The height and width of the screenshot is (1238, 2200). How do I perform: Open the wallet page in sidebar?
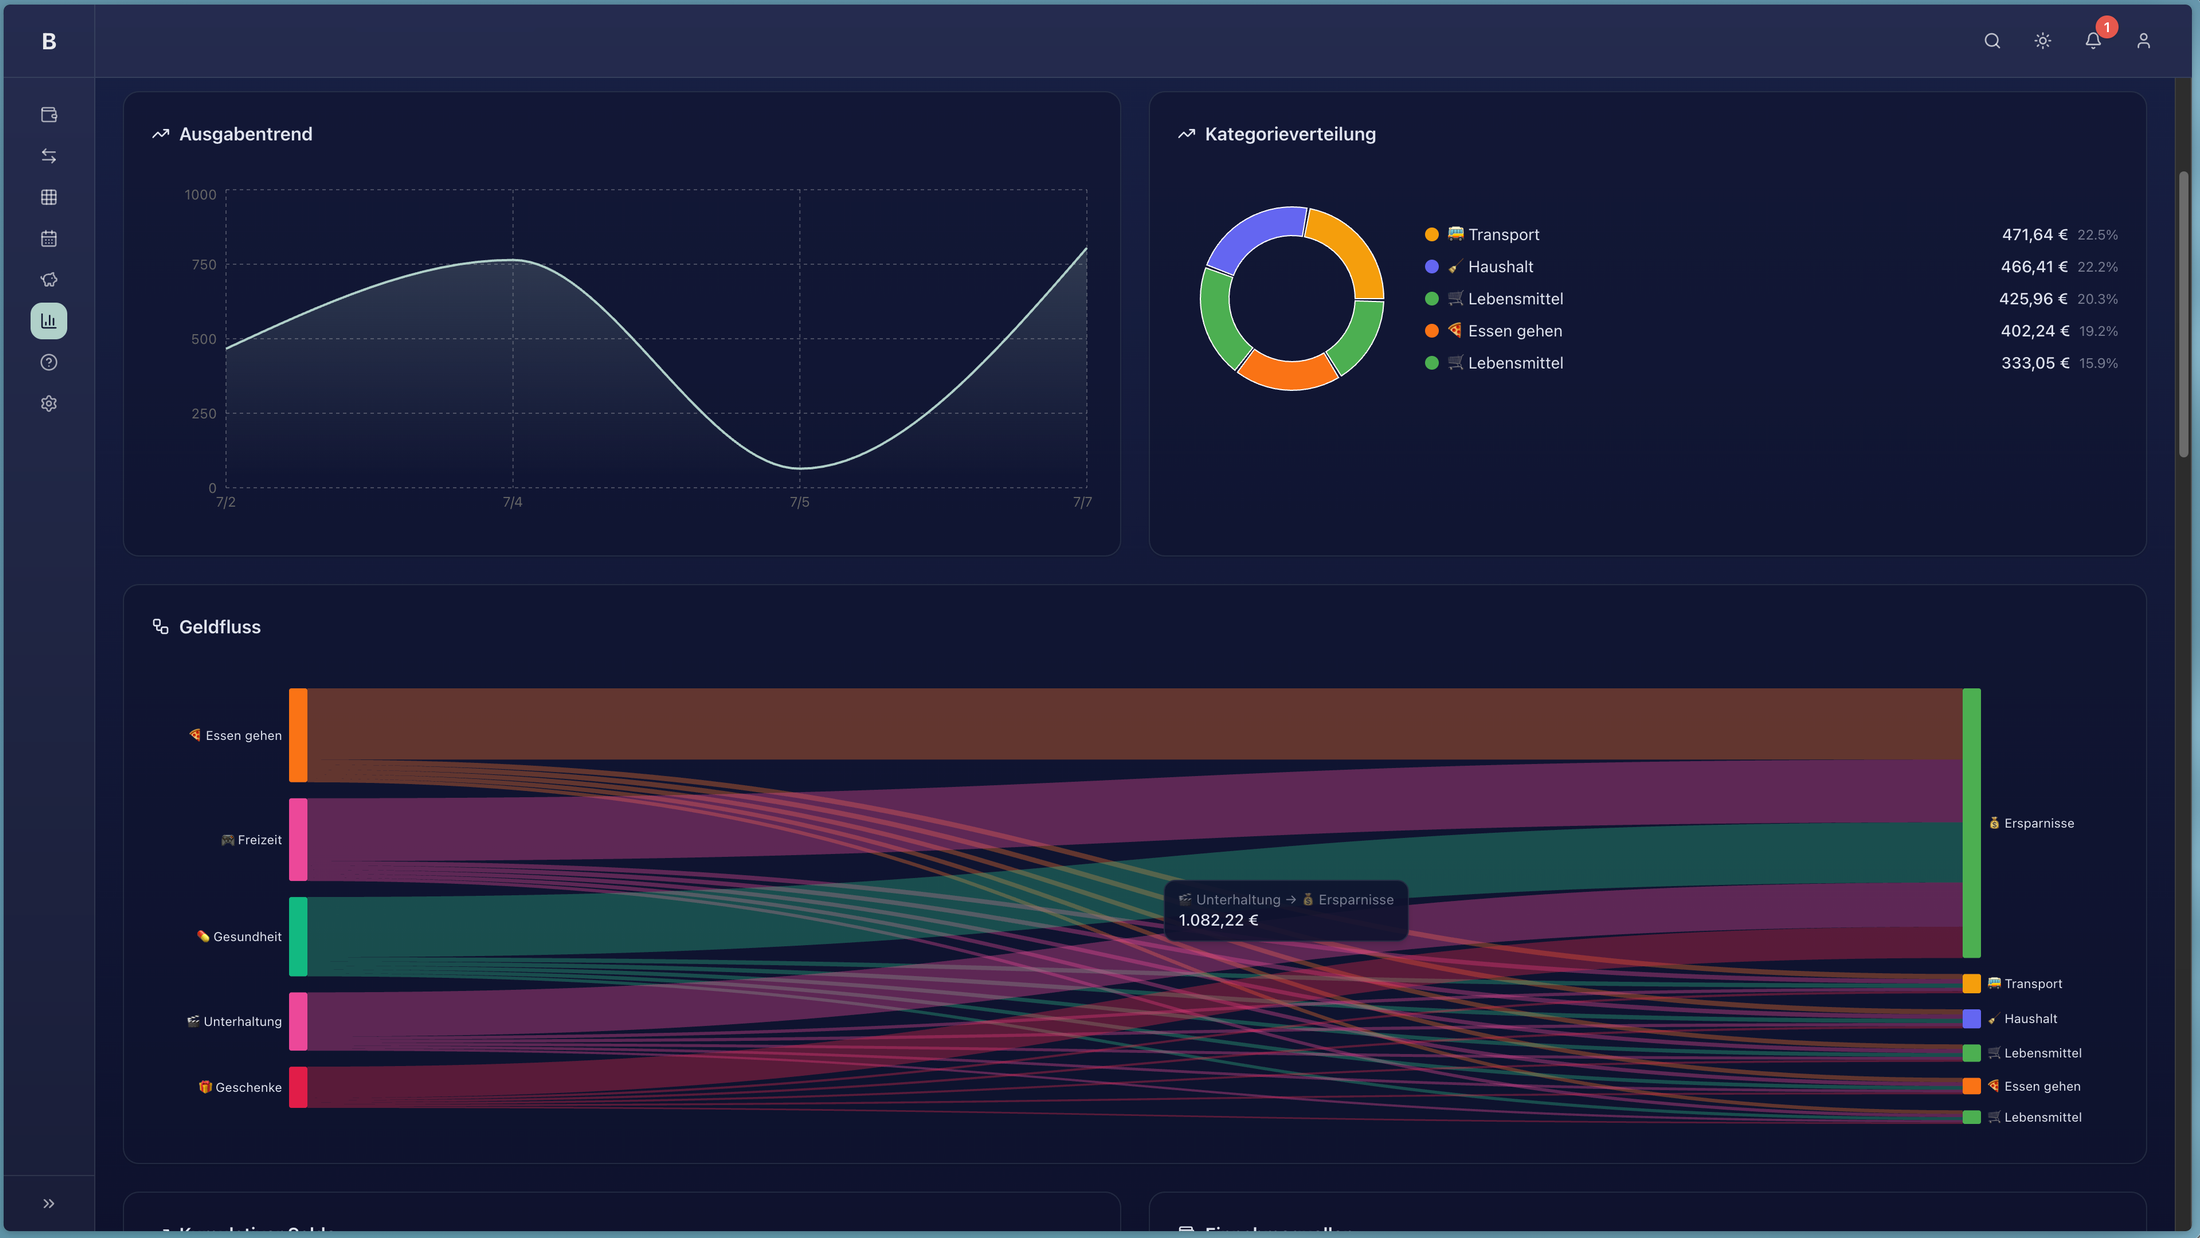click(49, 115)
